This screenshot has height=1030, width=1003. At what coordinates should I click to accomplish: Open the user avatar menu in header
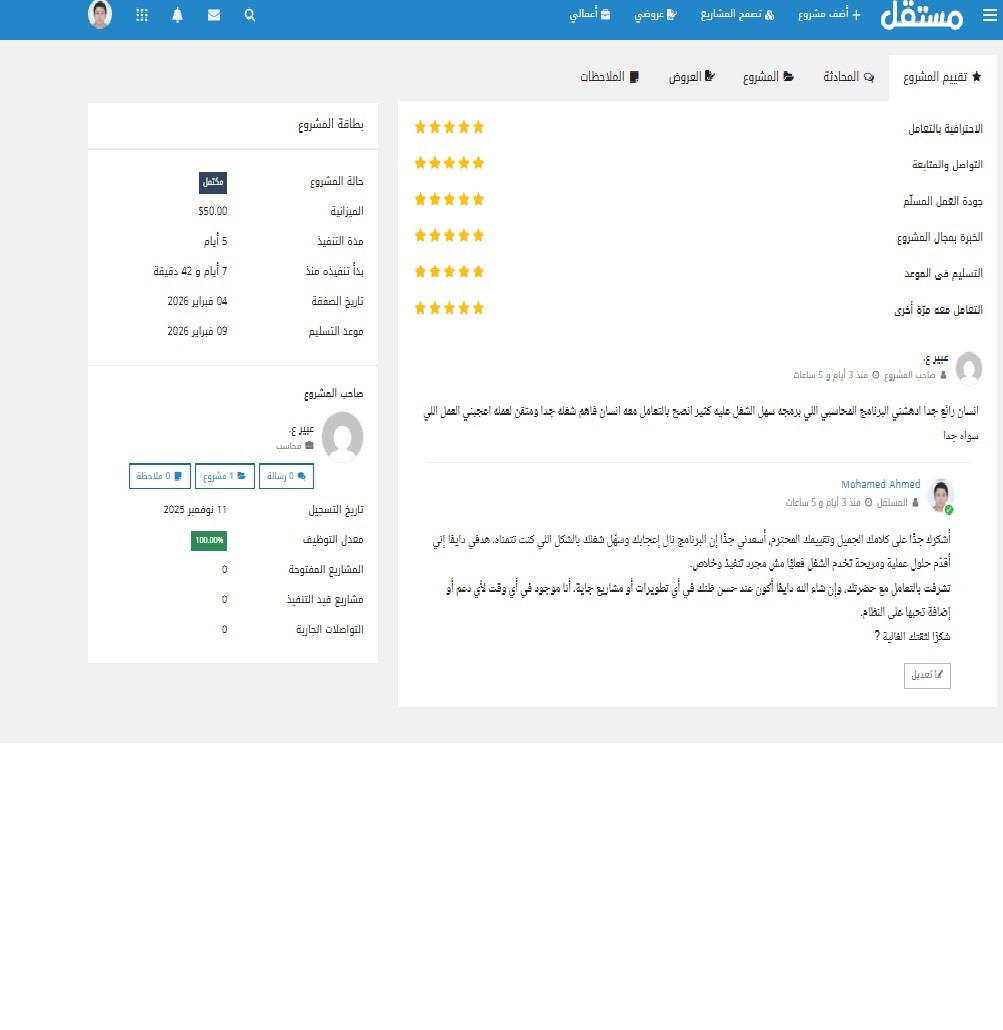(100, 14)
